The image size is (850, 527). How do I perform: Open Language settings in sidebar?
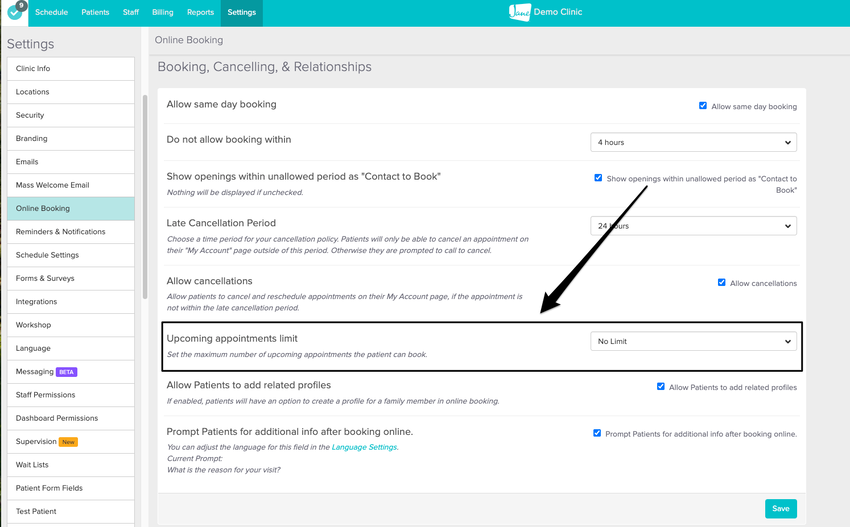point(71,348)
